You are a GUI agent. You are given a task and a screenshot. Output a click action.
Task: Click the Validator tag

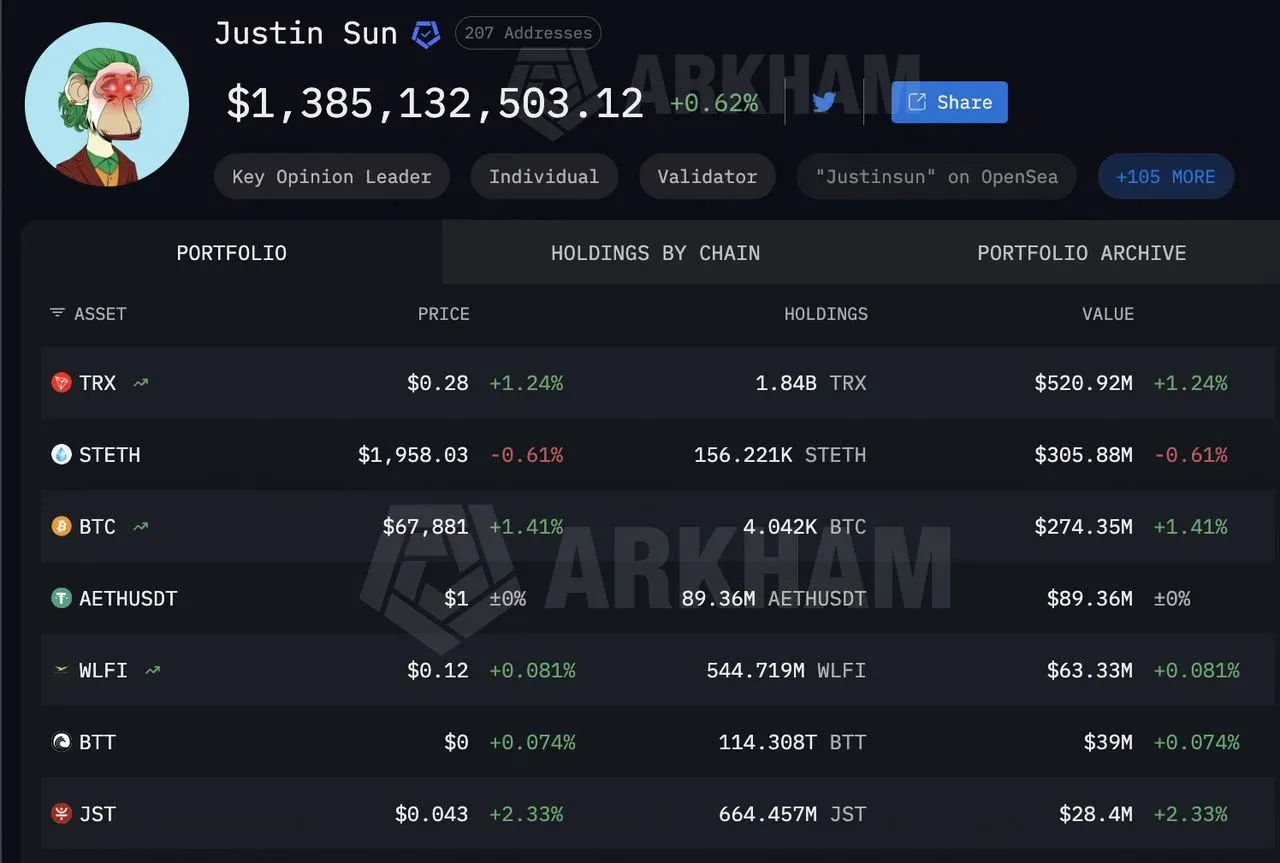(707, 176)
